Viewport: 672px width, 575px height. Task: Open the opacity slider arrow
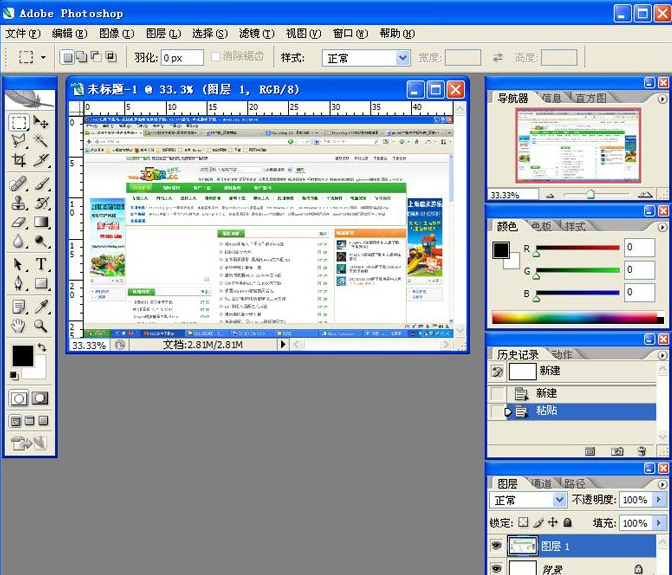[659, 500]
